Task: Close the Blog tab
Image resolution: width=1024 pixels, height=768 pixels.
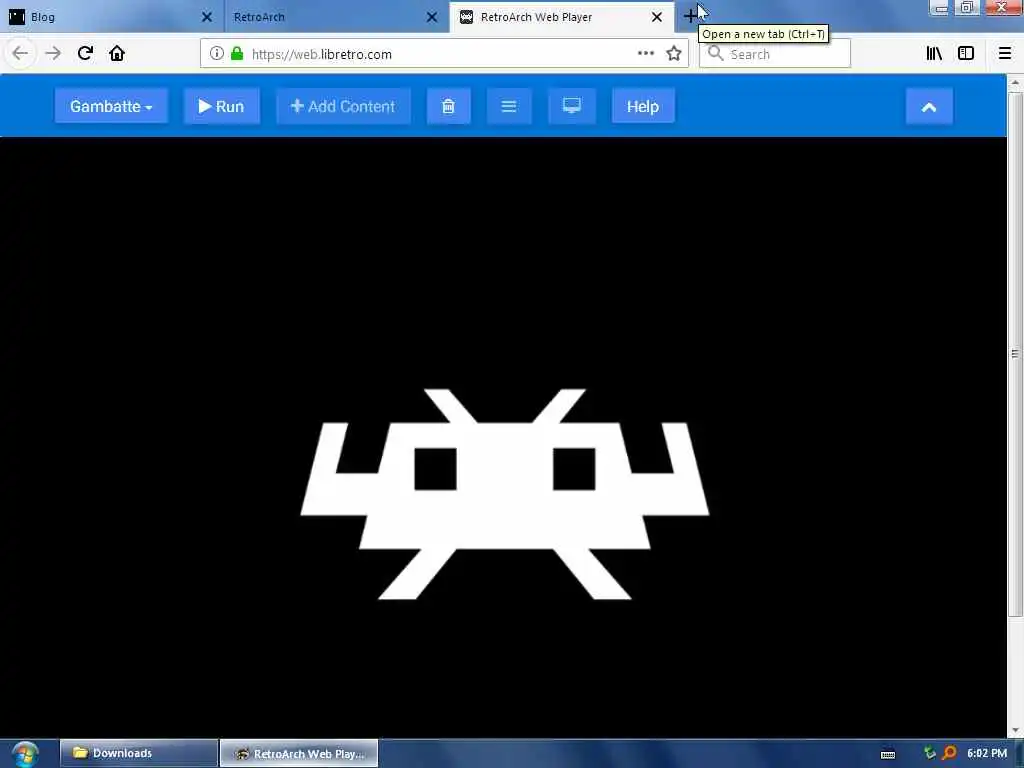Action: click(x=206, y=17)
